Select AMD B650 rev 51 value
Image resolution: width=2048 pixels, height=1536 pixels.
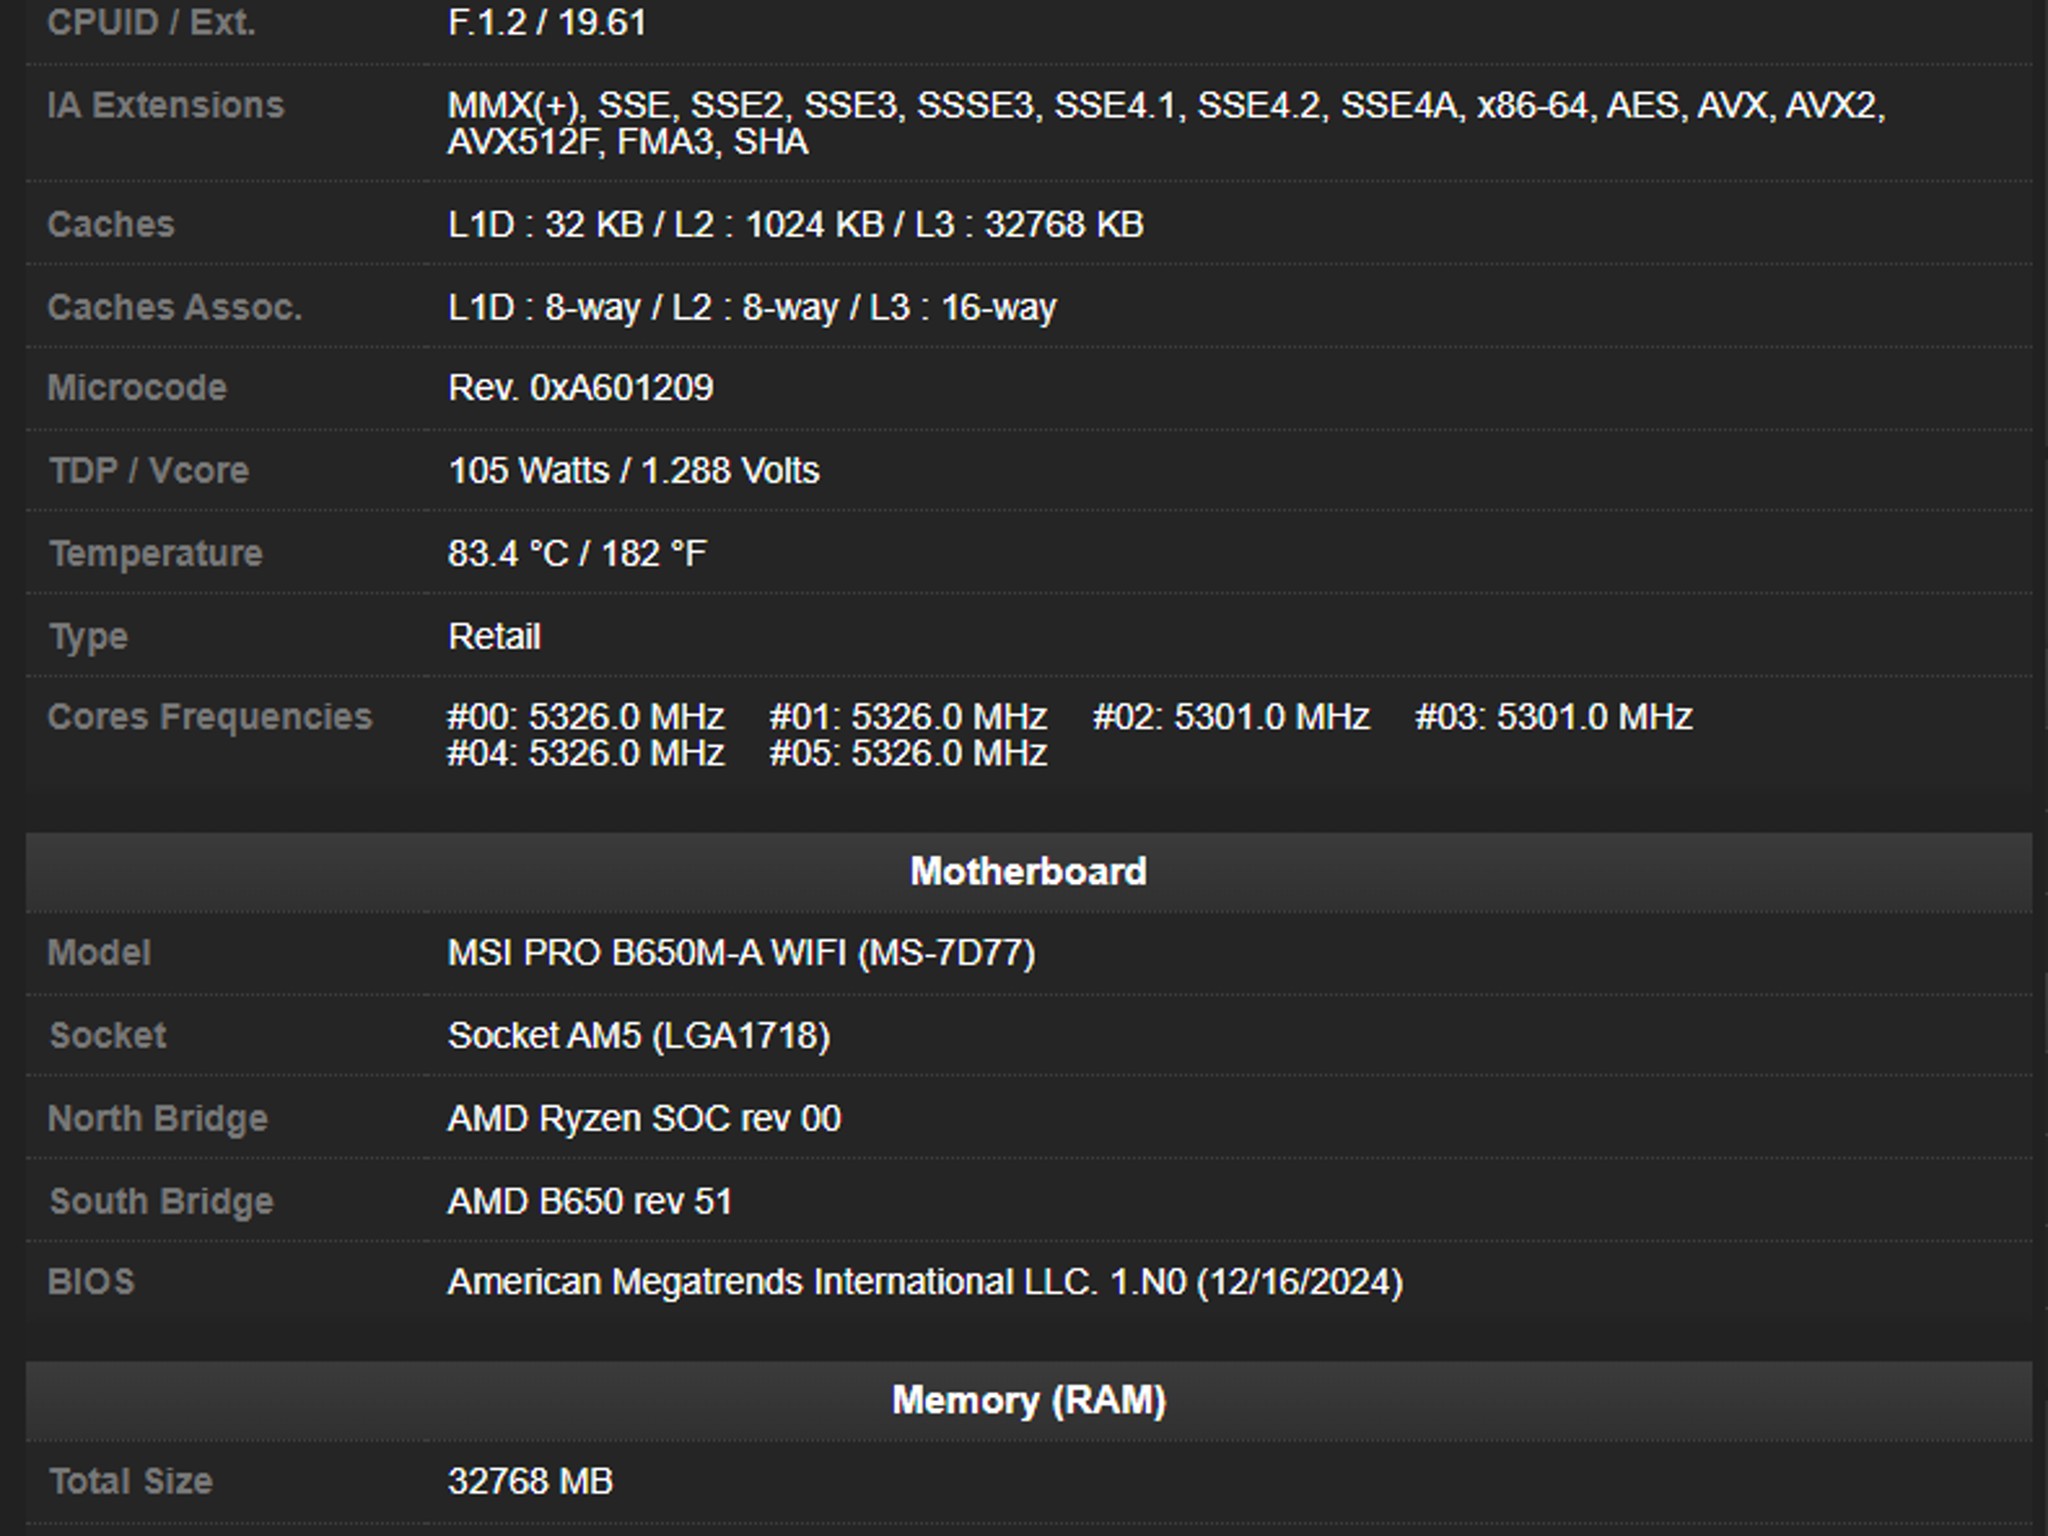pyautogui.click(x=590, y=1201)
